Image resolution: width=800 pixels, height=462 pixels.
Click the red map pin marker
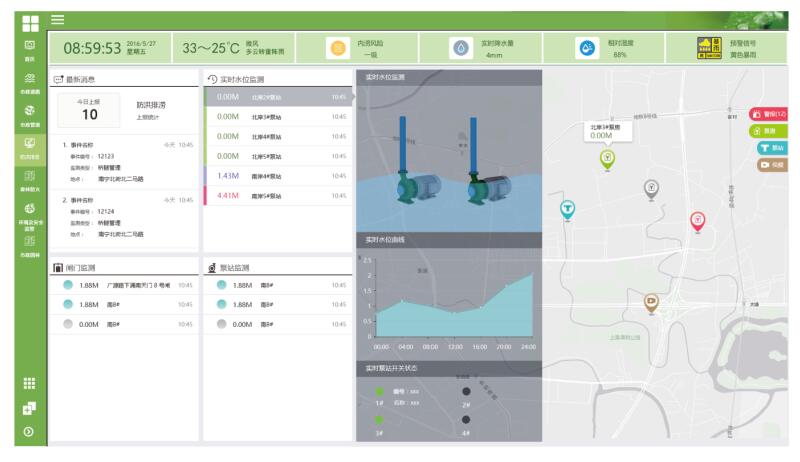point(698,221)
